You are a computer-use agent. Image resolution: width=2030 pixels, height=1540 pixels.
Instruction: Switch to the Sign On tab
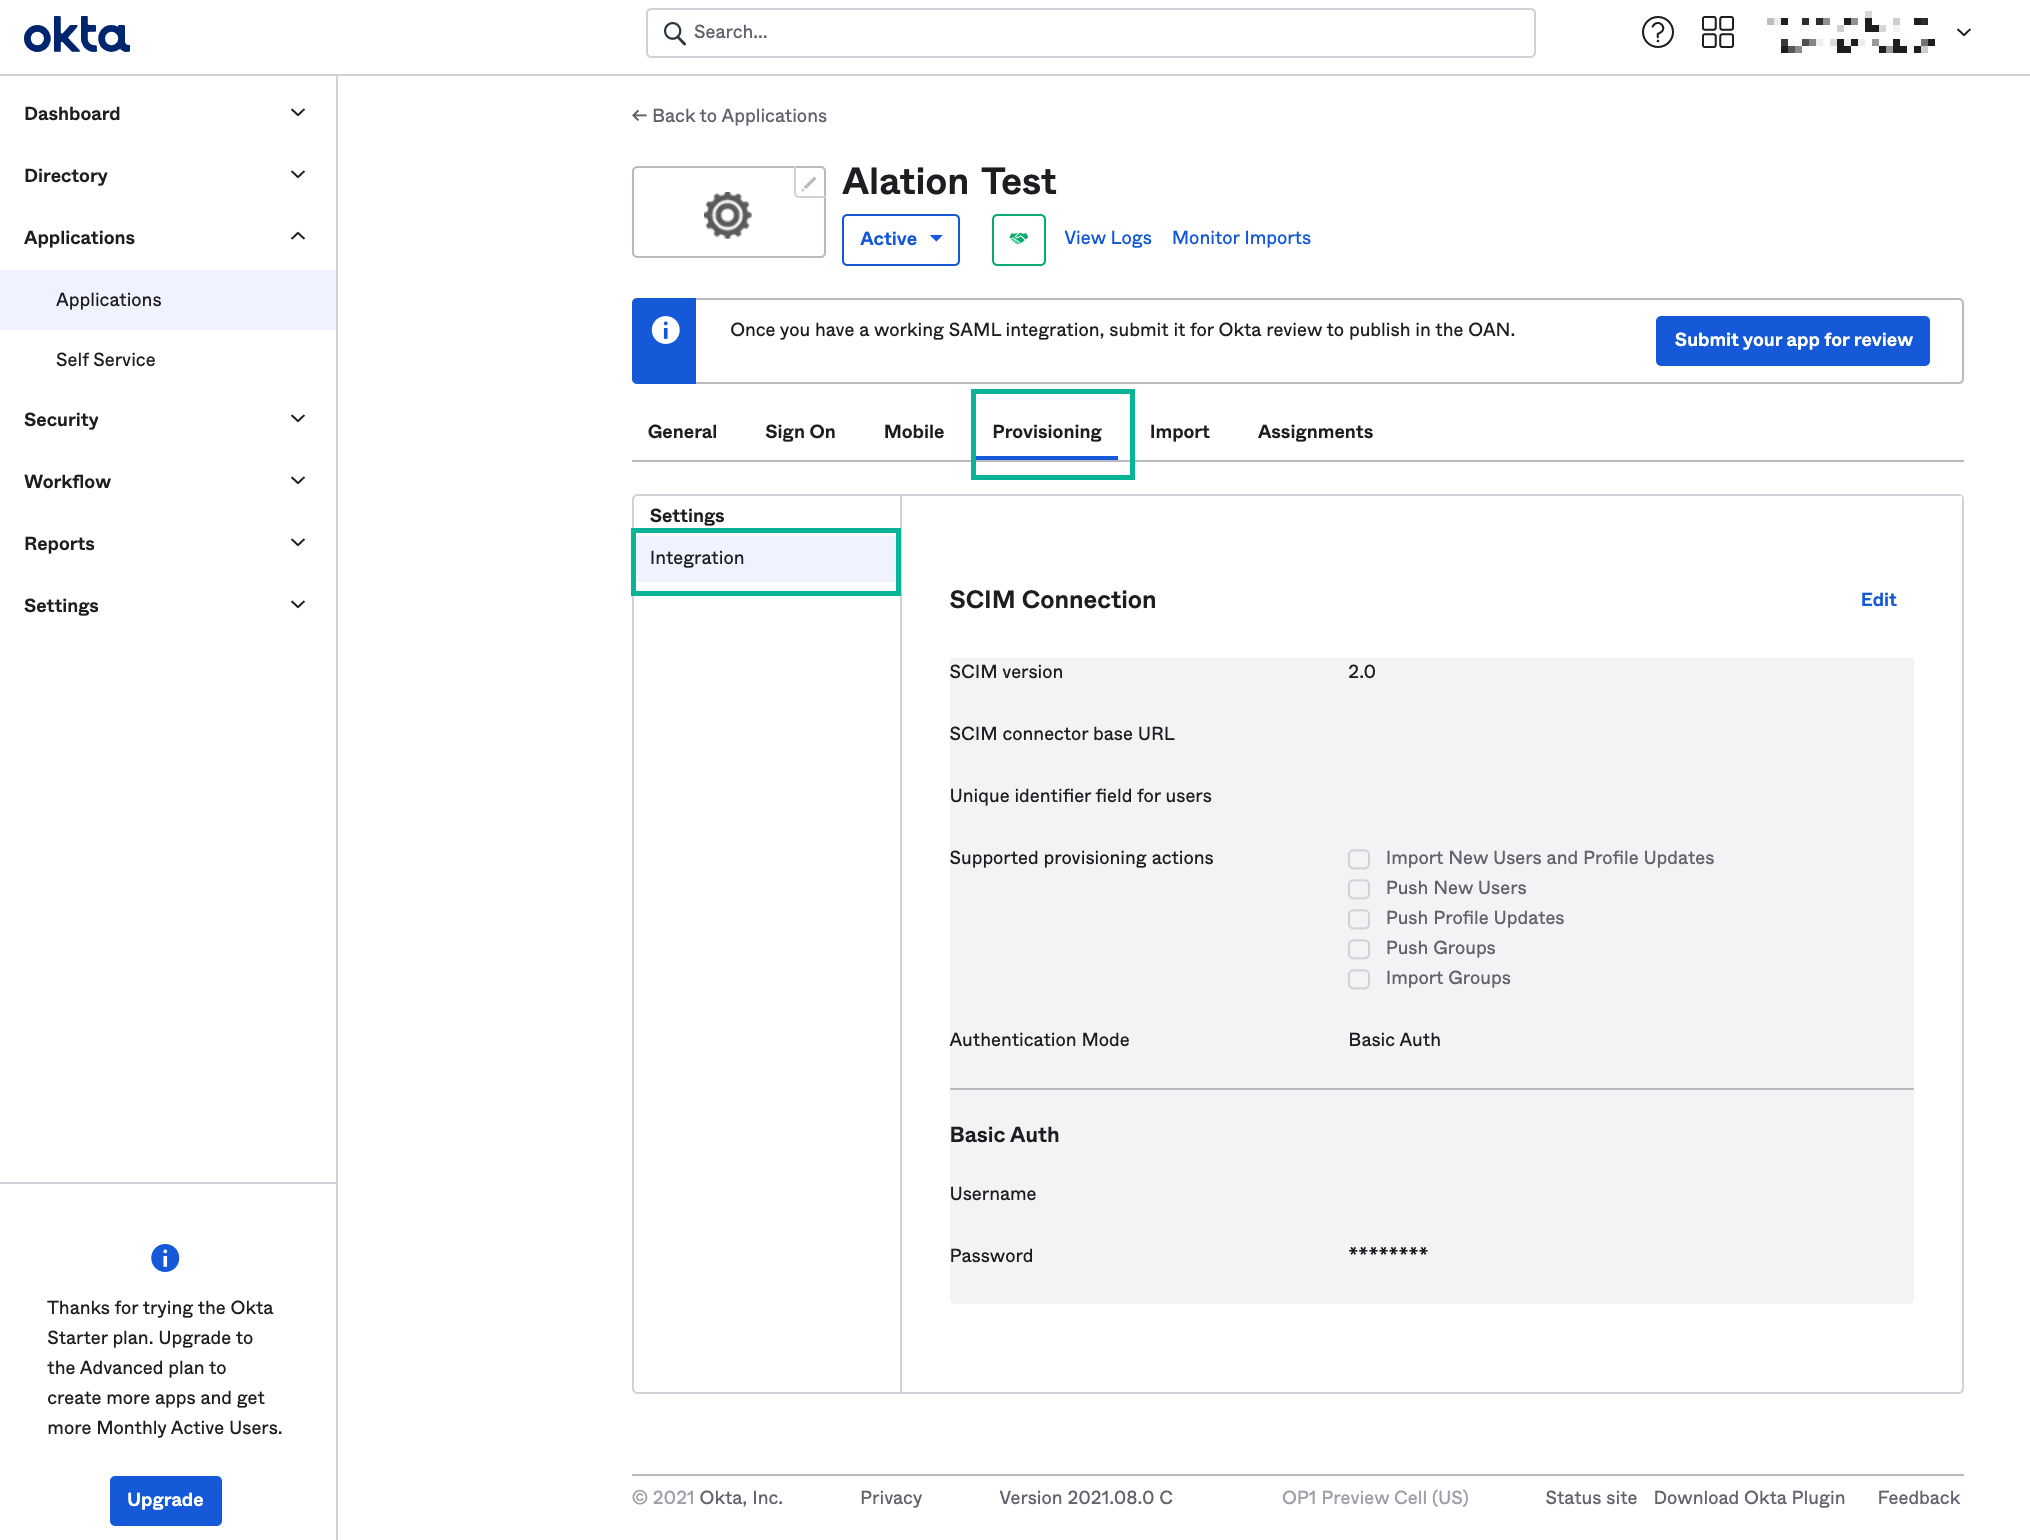(x=800, y=431)
